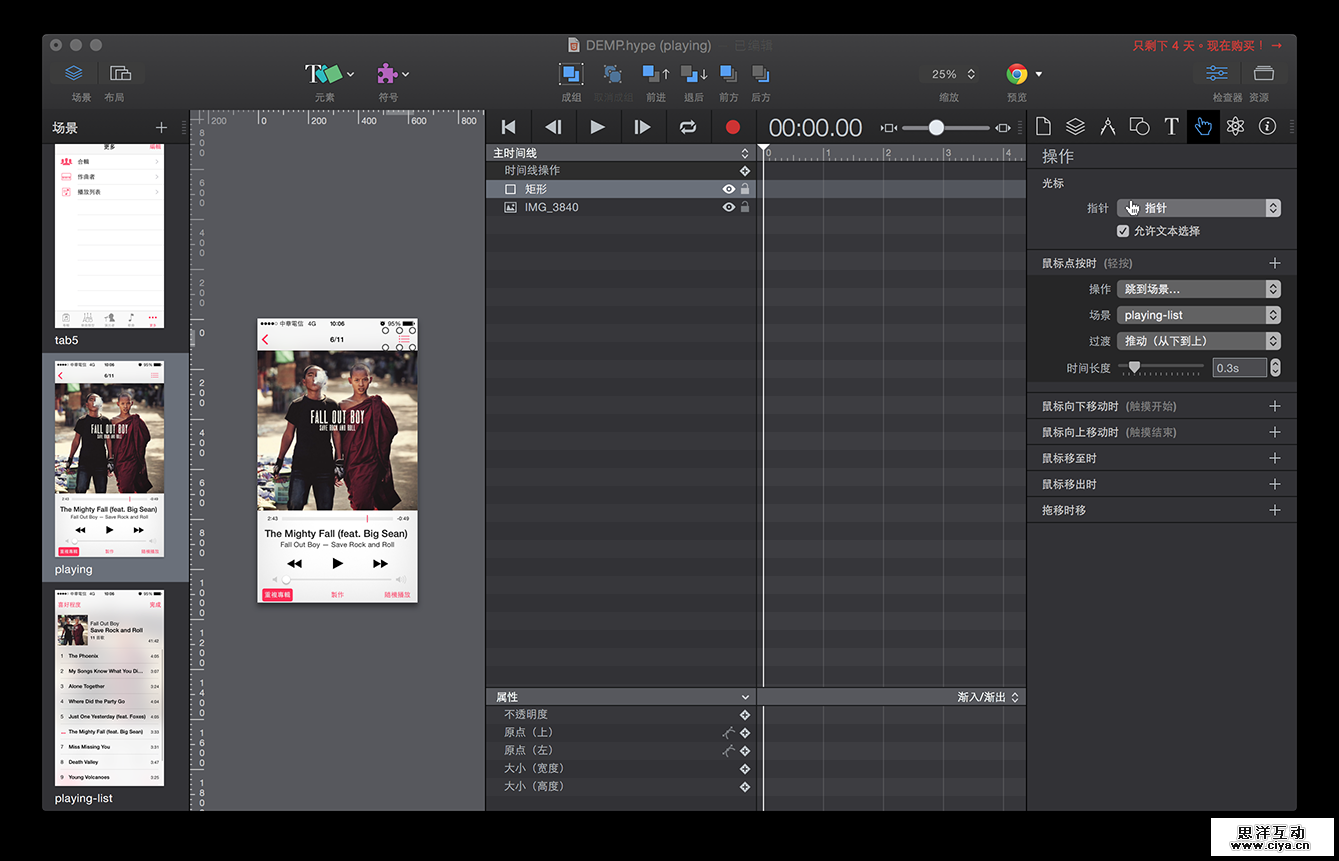The height and width of the screenshot is (861, 1339).
Task: Select the playing-list scene thumbnail
Action: (x=109, y=687)
